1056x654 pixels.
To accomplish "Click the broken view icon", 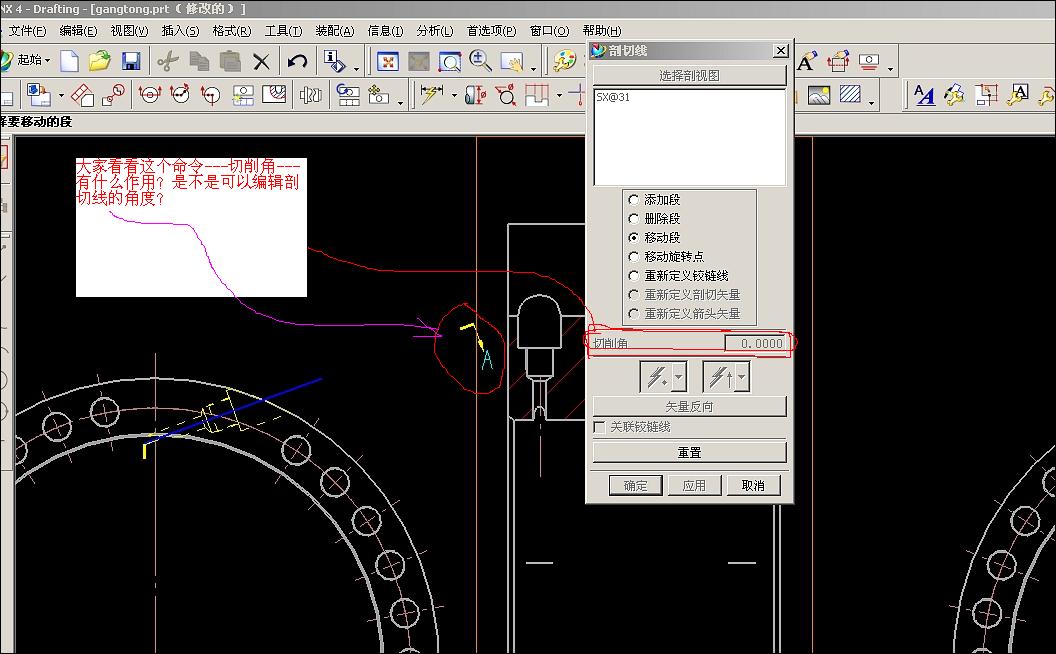I will pos(310,95).
